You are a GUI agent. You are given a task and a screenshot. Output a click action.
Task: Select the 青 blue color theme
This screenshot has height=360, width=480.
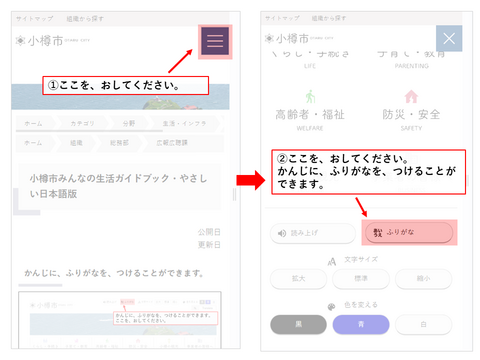click(361, 324)
